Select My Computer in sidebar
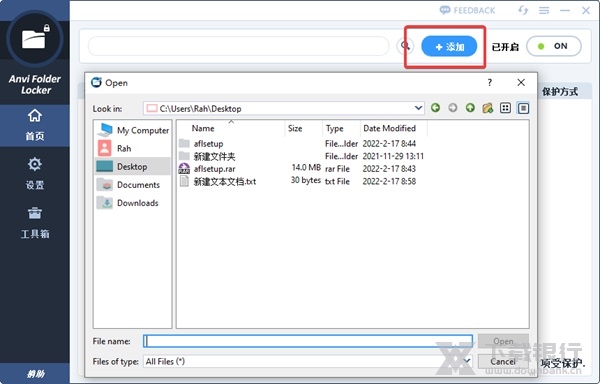The image size is (600, 384). pos(132,130)
